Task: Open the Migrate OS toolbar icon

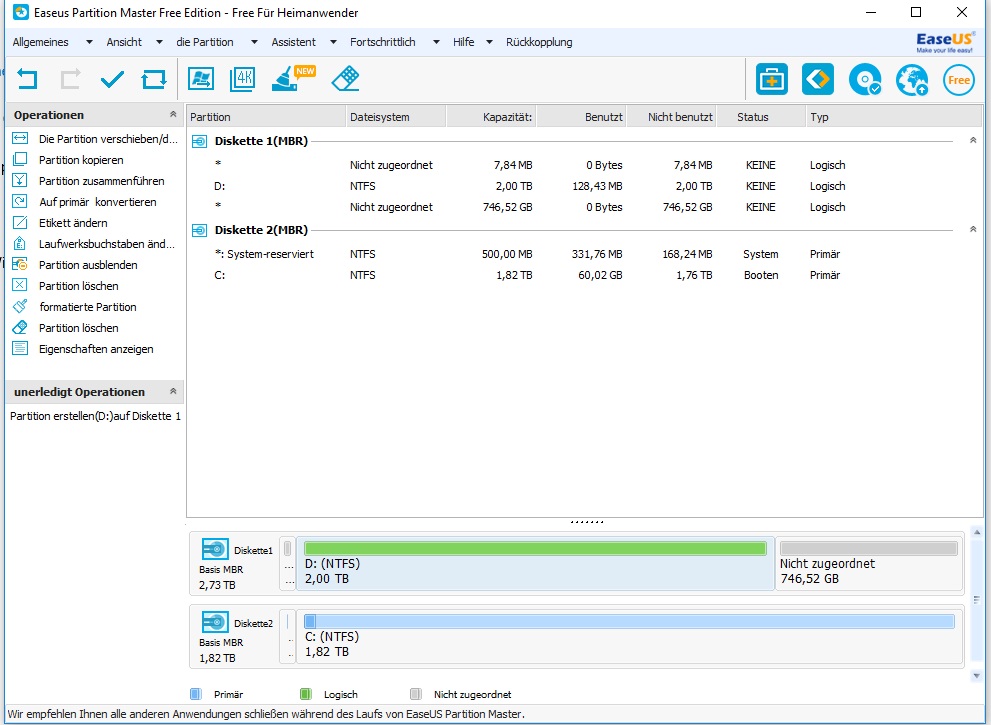Action: (201, 79)
